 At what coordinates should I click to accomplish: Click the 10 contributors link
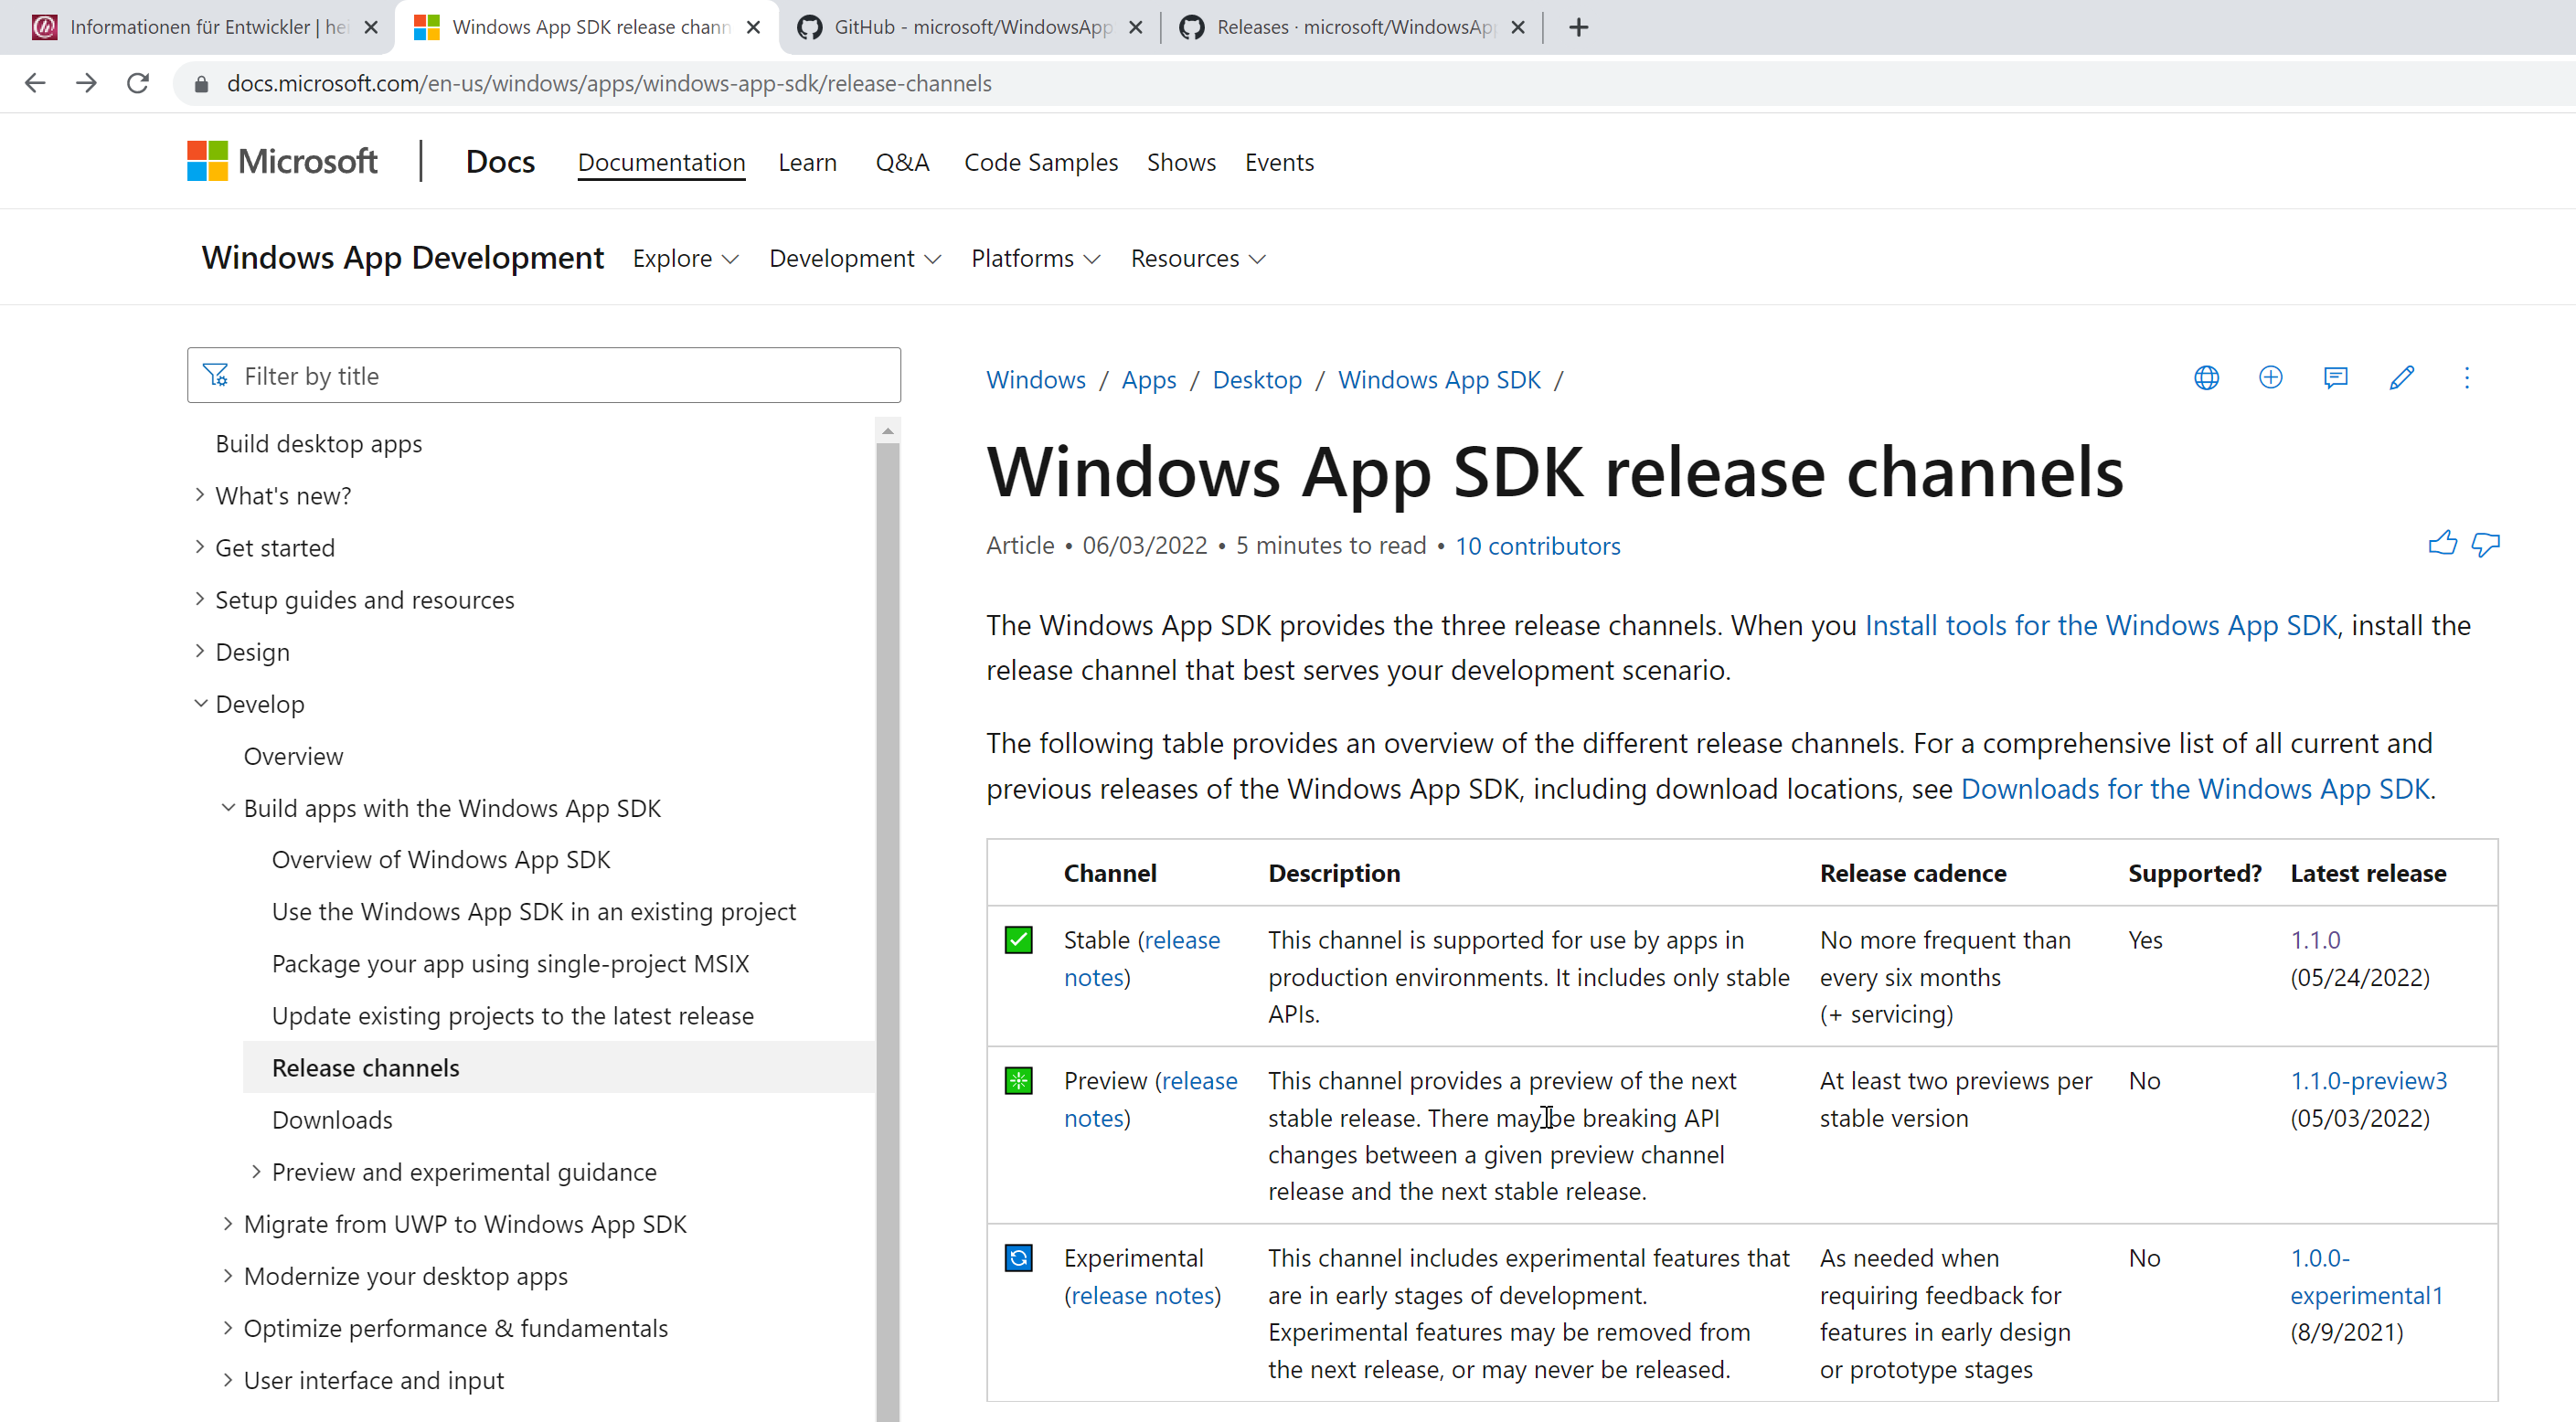point(1537,546)
